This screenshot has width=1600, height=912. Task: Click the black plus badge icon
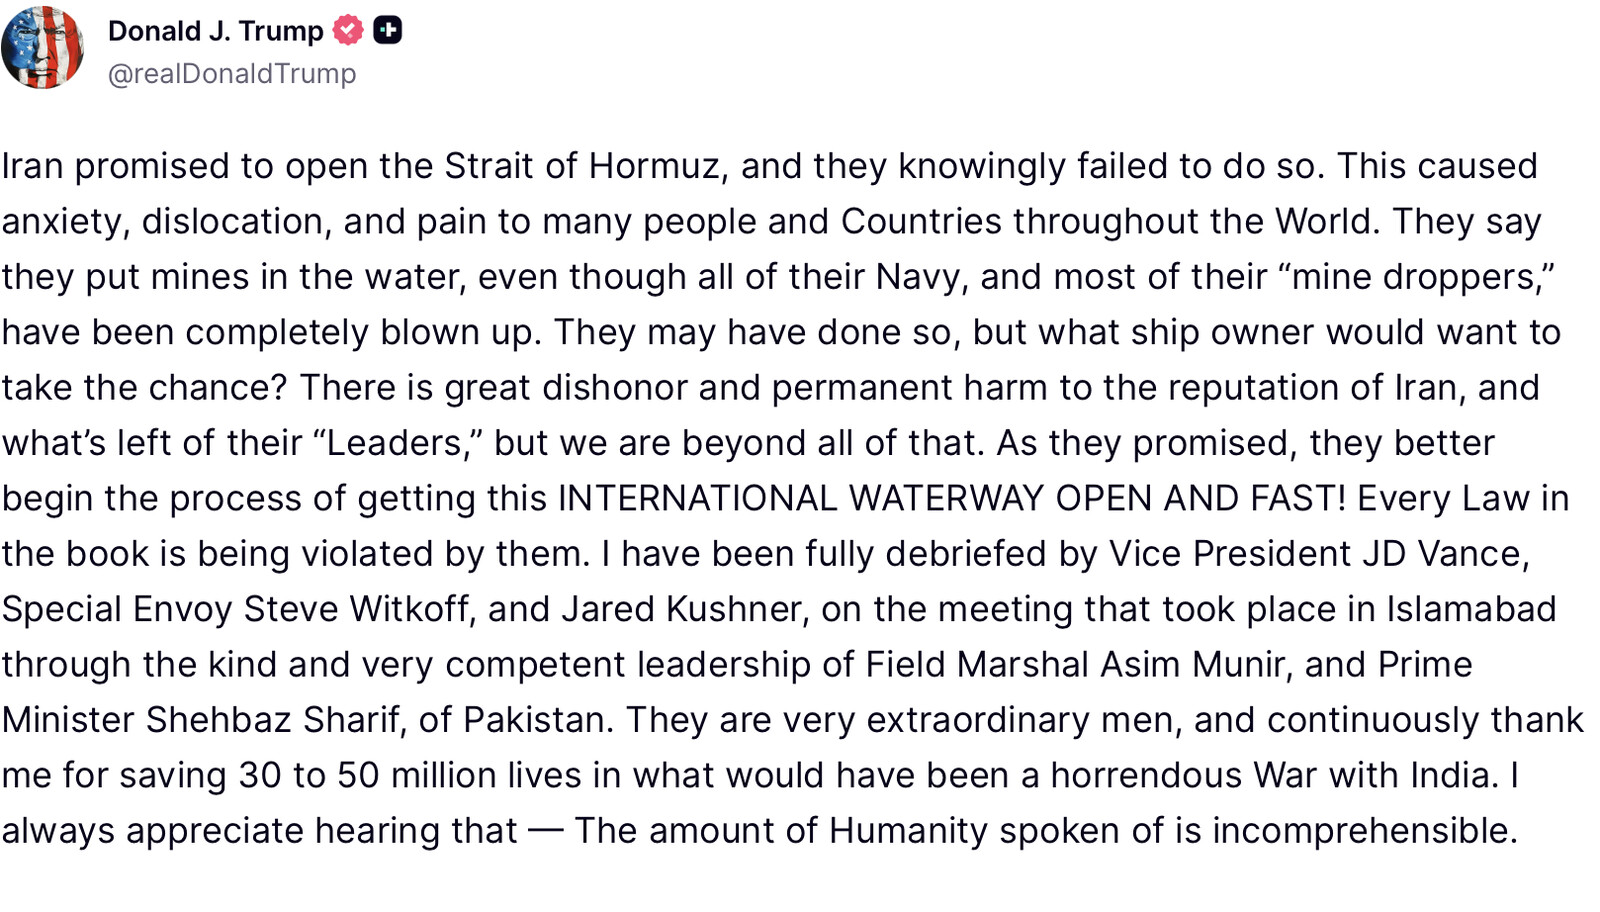(388, 31)
